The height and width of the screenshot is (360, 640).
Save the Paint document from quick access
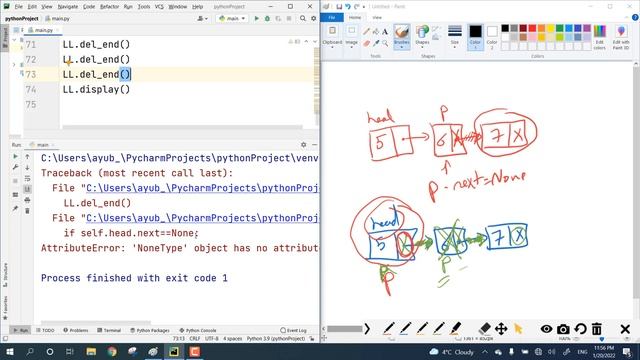(339, 7)
